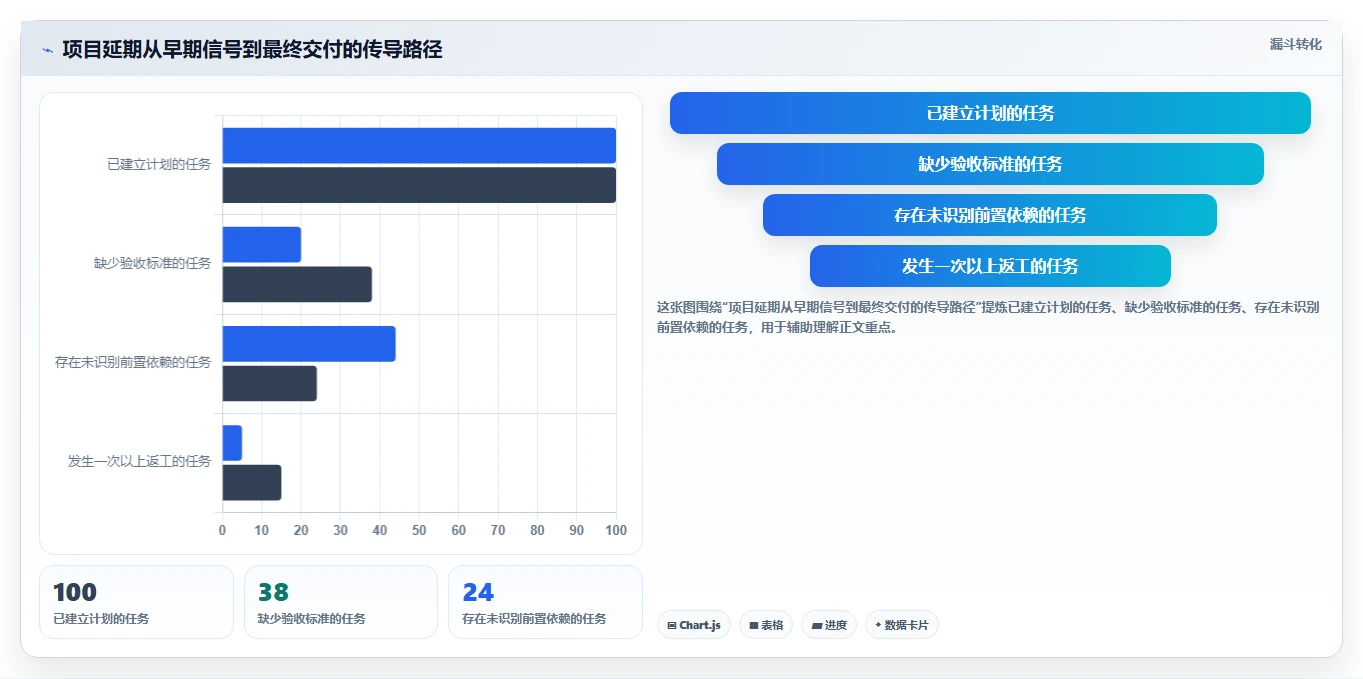Click the title 项目延期从早期信号到最终交付的传导路径
The image size is (1363, 679).
pyautogui.click(x=252, y=49)
